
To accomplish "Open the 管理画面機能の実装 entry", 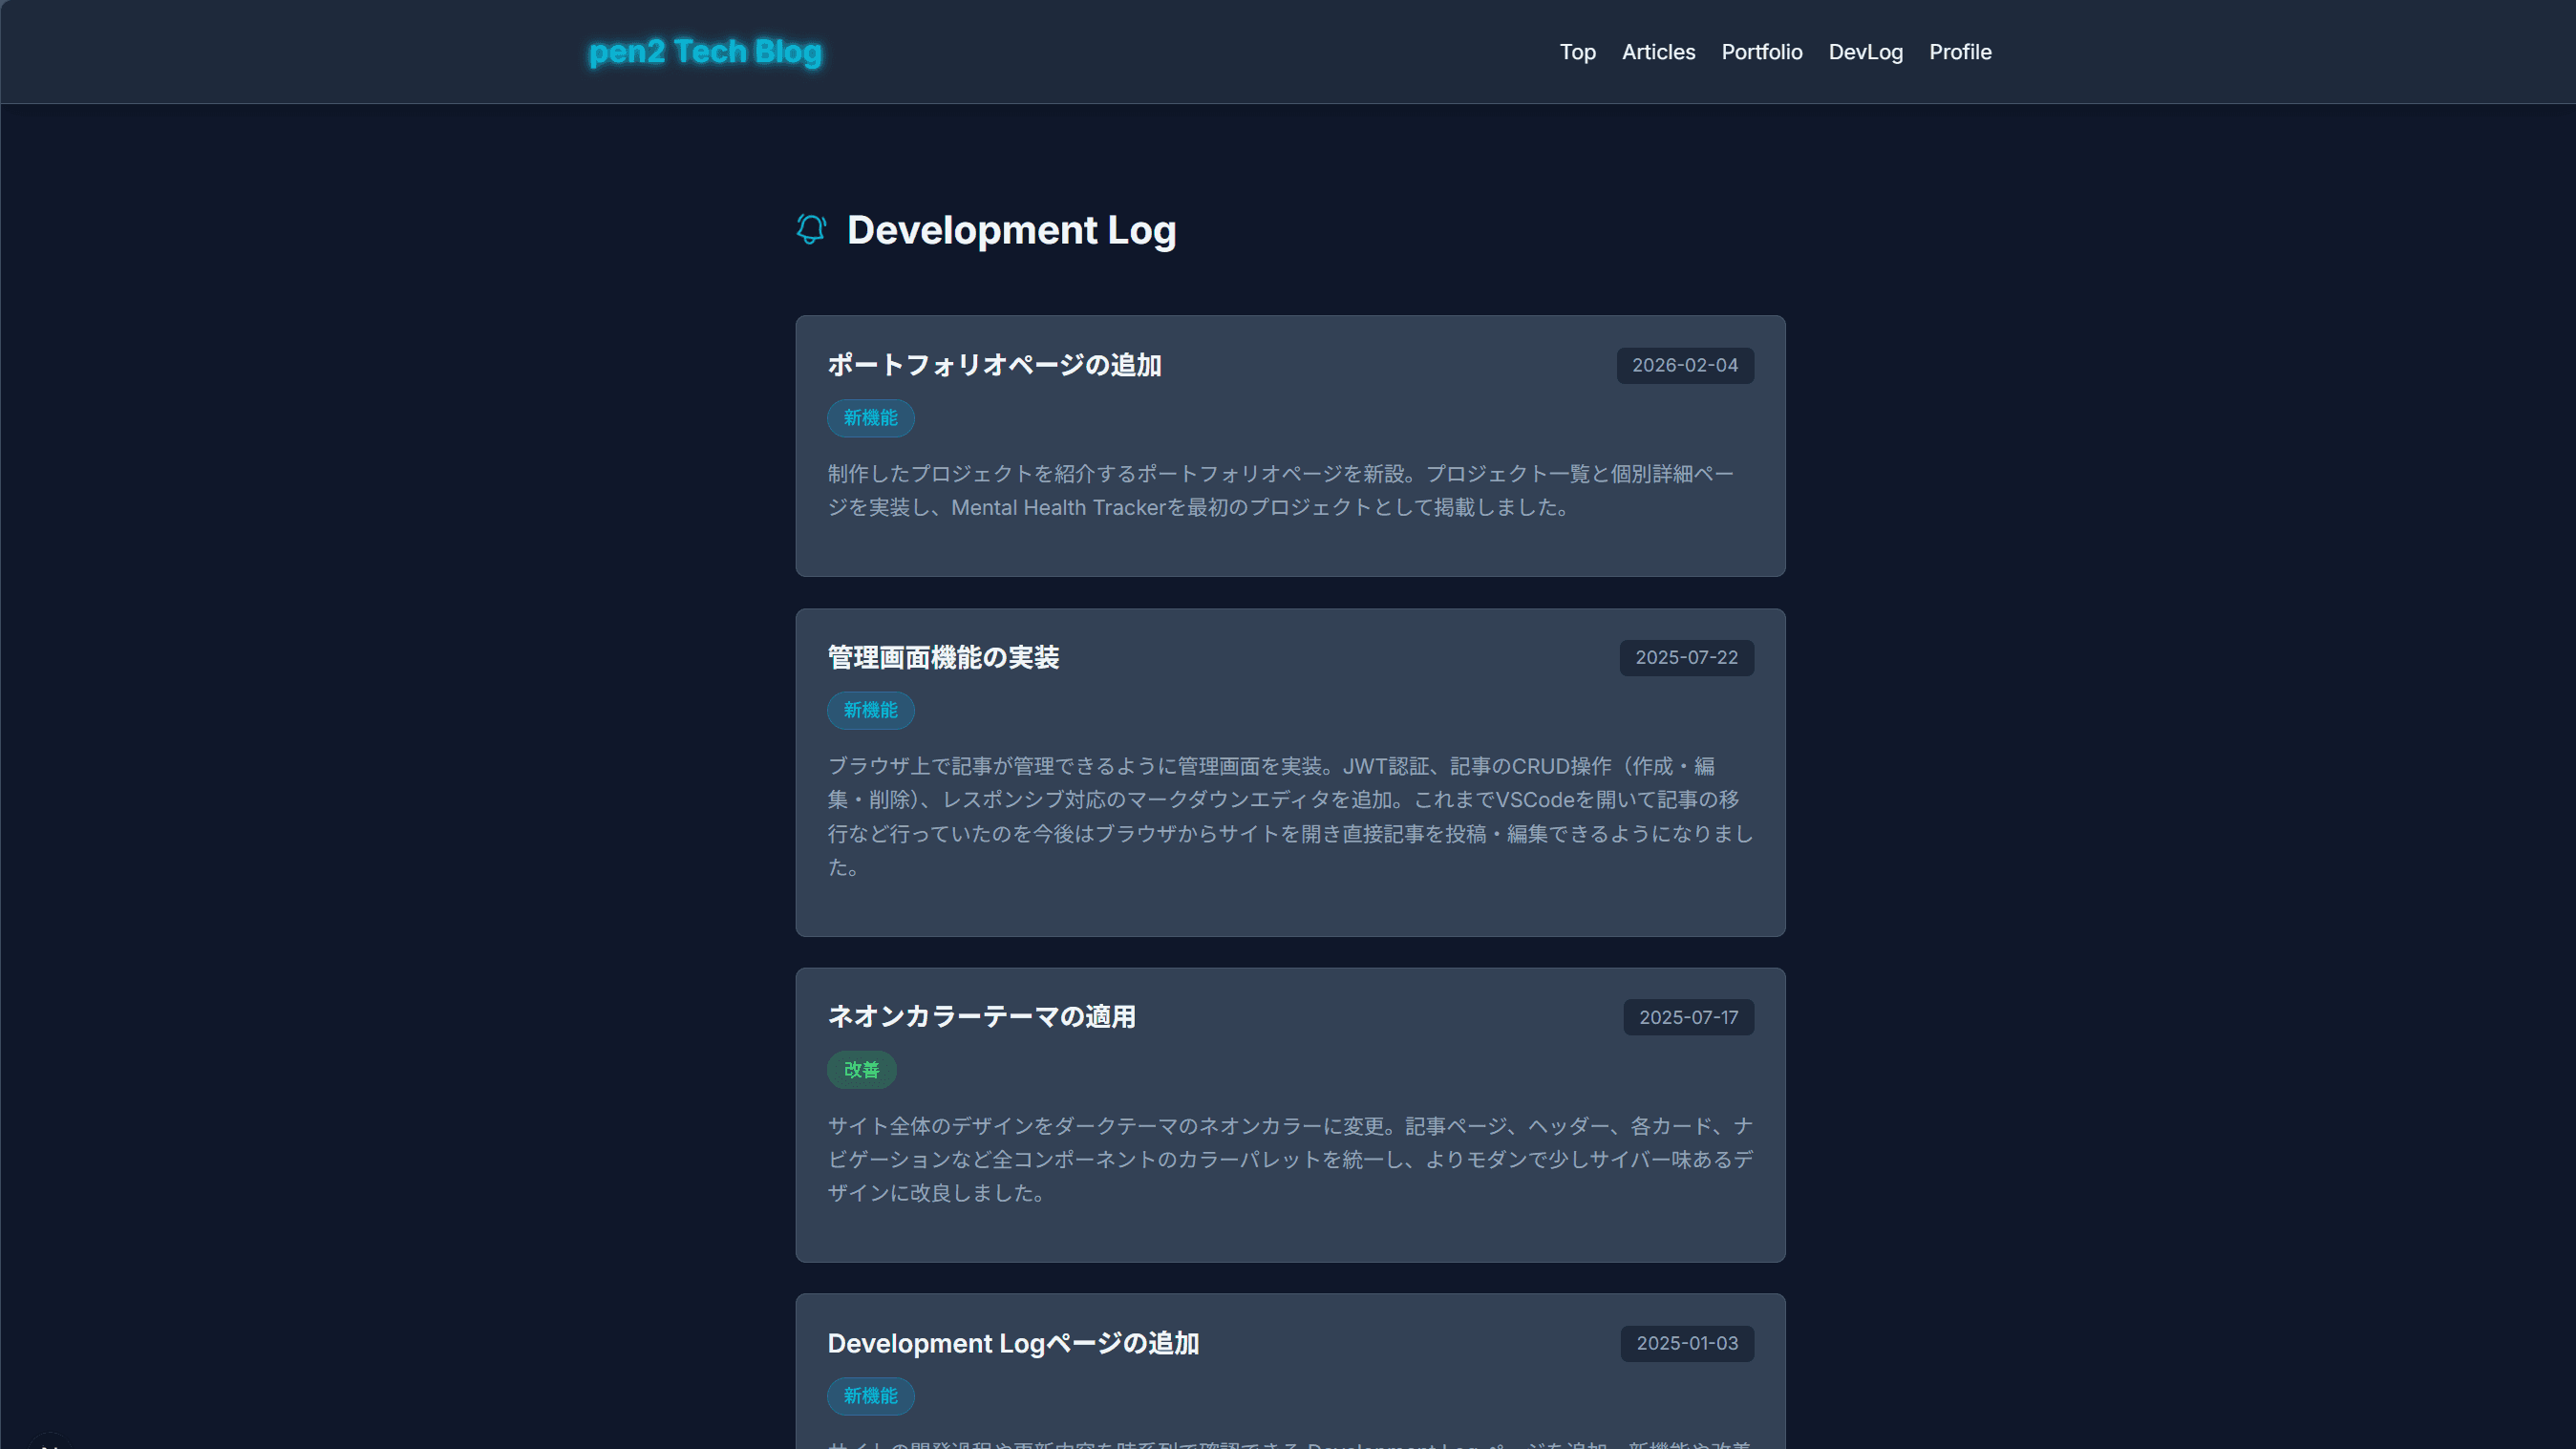I will 943,657.
